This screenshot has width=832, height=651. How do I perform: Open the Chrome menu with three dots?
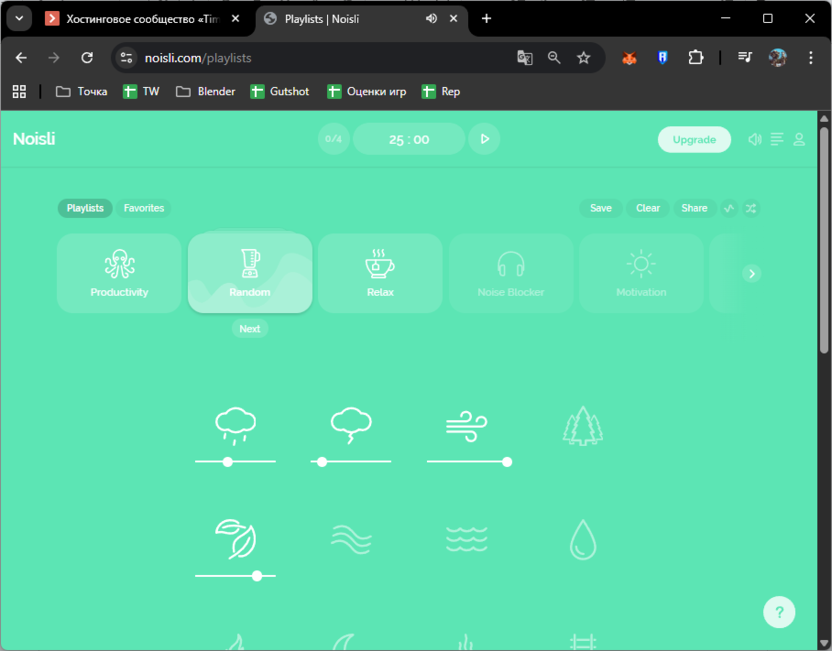812,58
